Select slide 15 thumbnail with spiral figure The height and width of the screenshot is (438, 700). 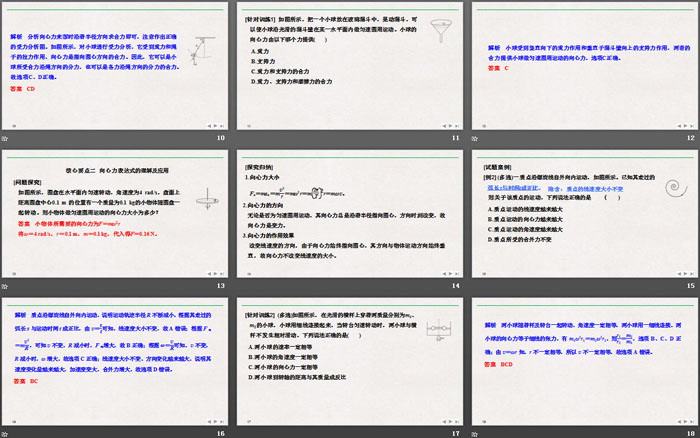(585, 213)
